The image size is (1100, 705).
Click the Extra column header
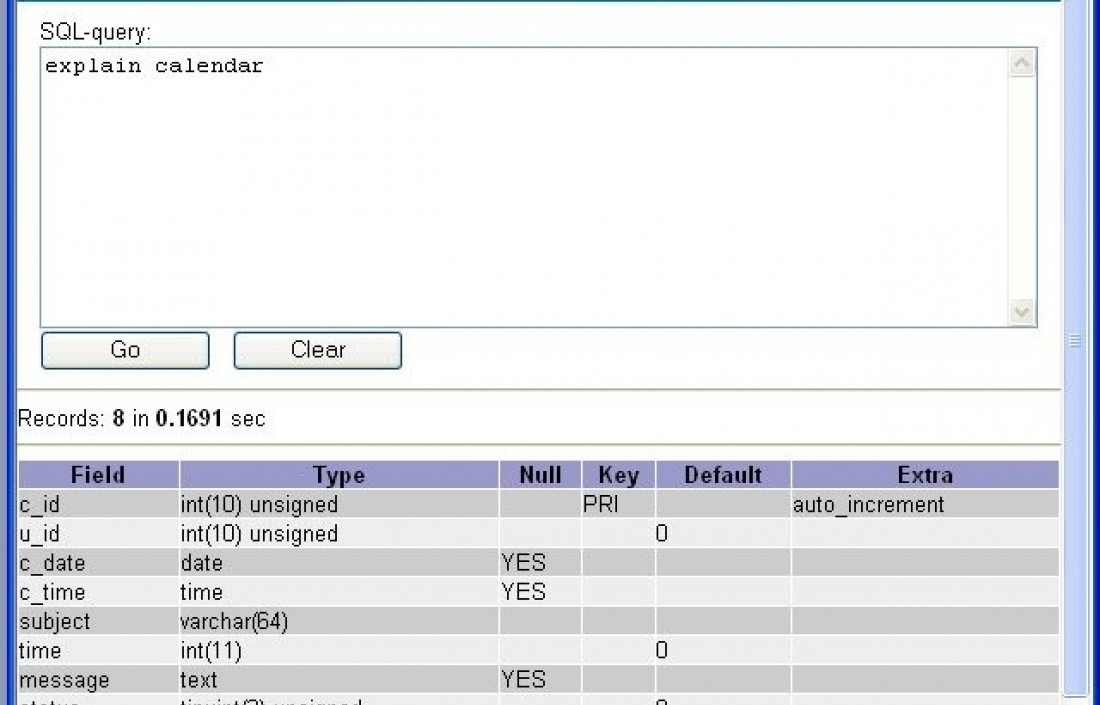coord(925,475)
